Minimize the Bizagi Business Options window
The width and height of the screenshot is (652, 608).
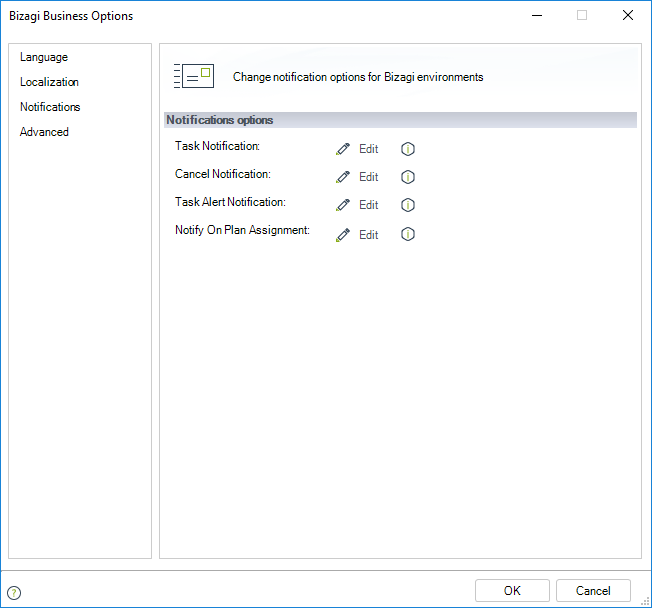[x=537, y=15]
